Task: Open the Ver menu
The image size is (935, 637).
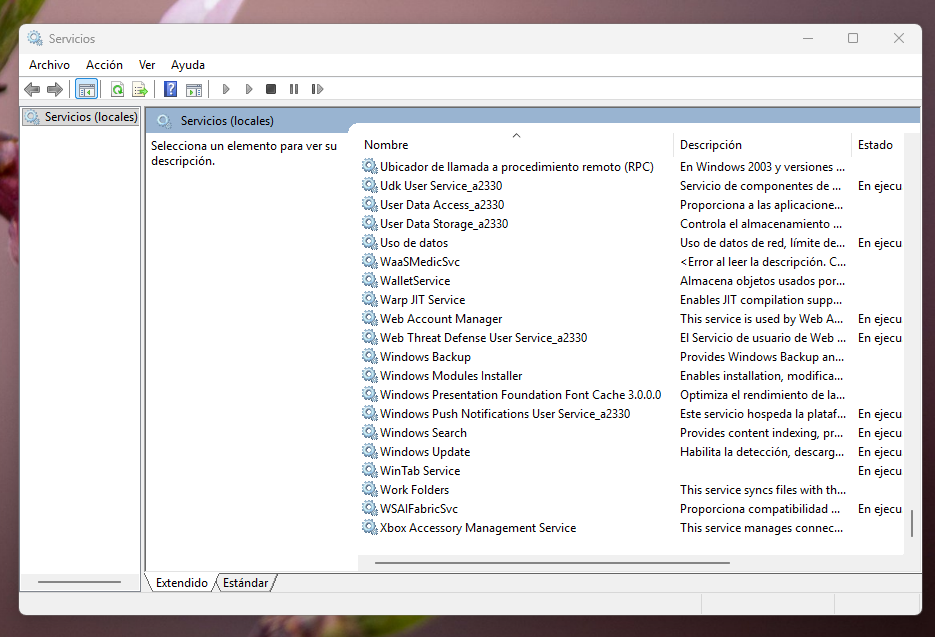Action: coord(147,64)
